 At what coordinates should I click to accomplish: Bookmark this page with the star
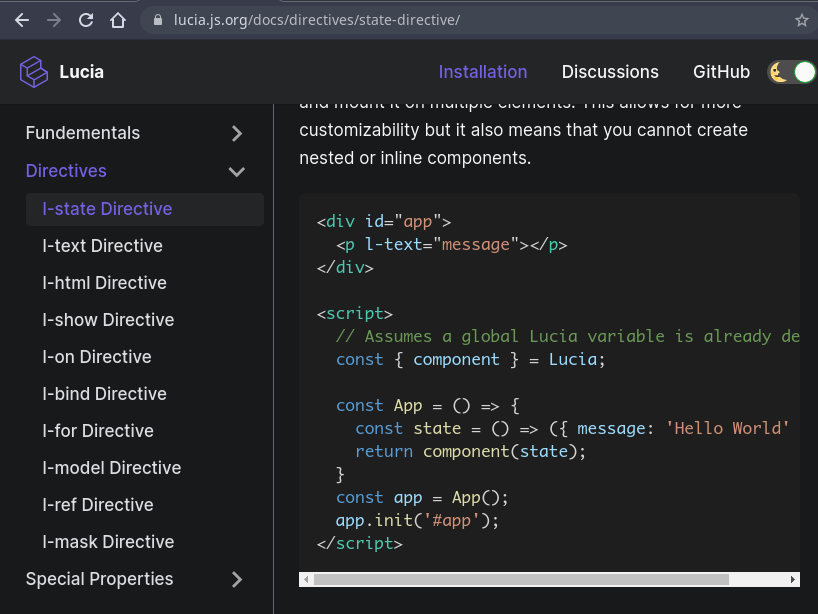coord(802,20)
